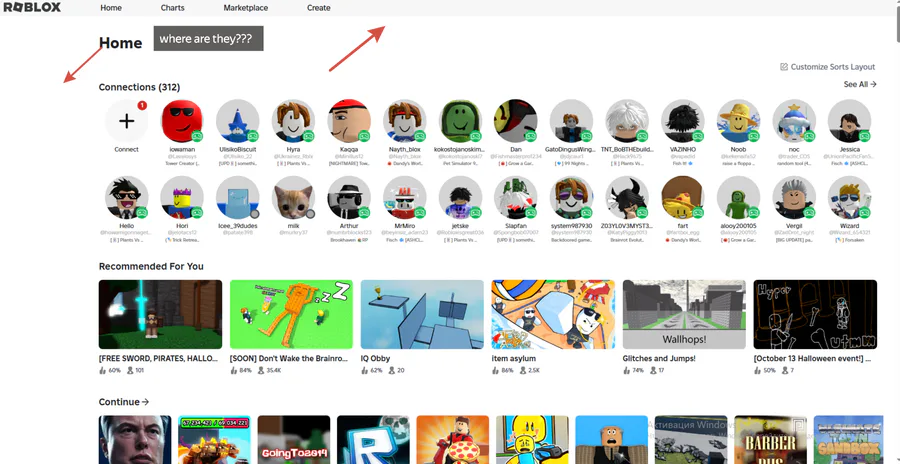Select Wizard's avatar
The image size is (900, 464).
coord(849,198)
